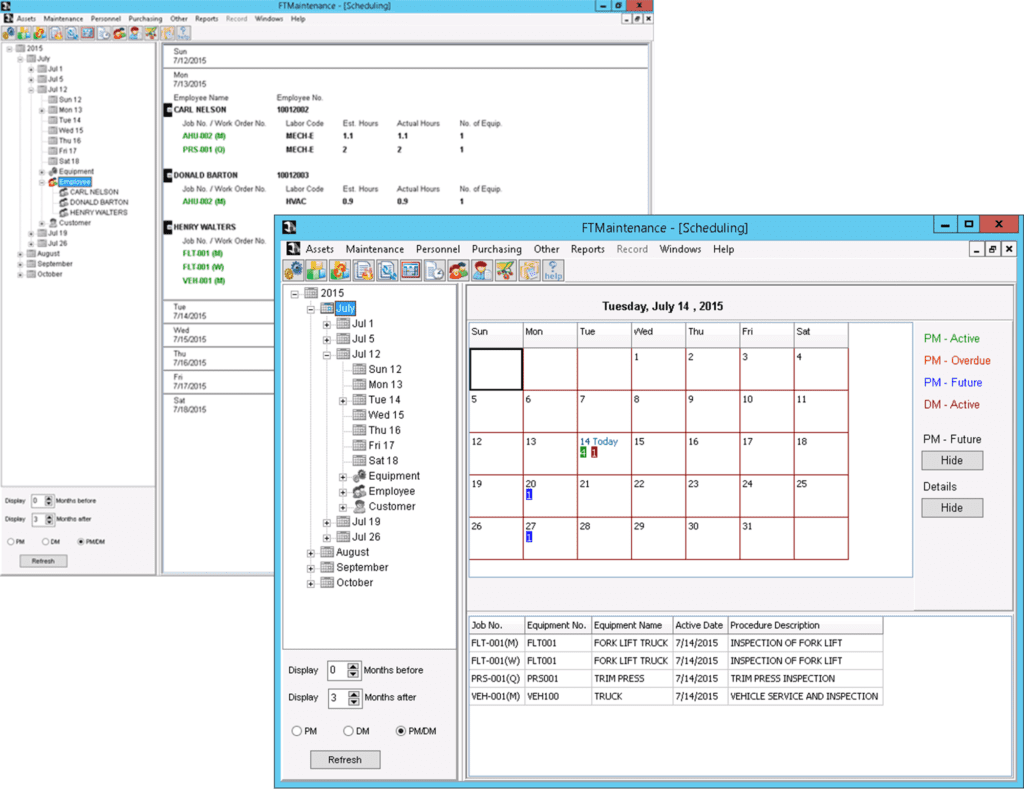This screenshot has height=789, width=1024.
Task: Click the two-people icon in back window toolbar
Action: [120, 33]
